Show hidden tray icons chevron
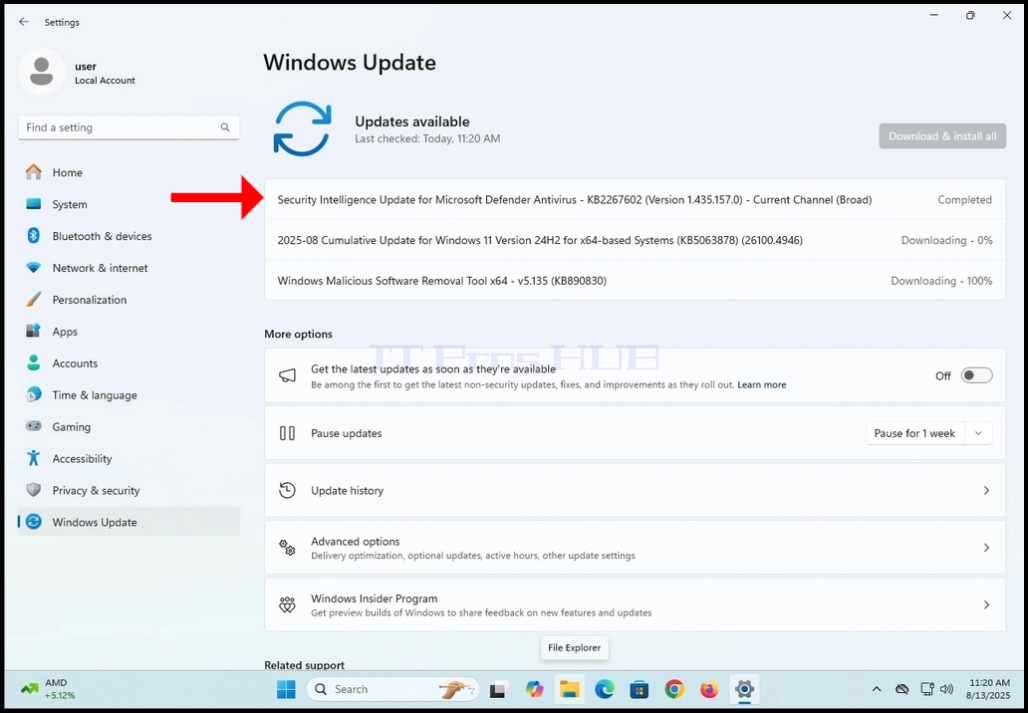Viewport: 1028px width, 713px height. pyautogui.click(x=877, y=689)
